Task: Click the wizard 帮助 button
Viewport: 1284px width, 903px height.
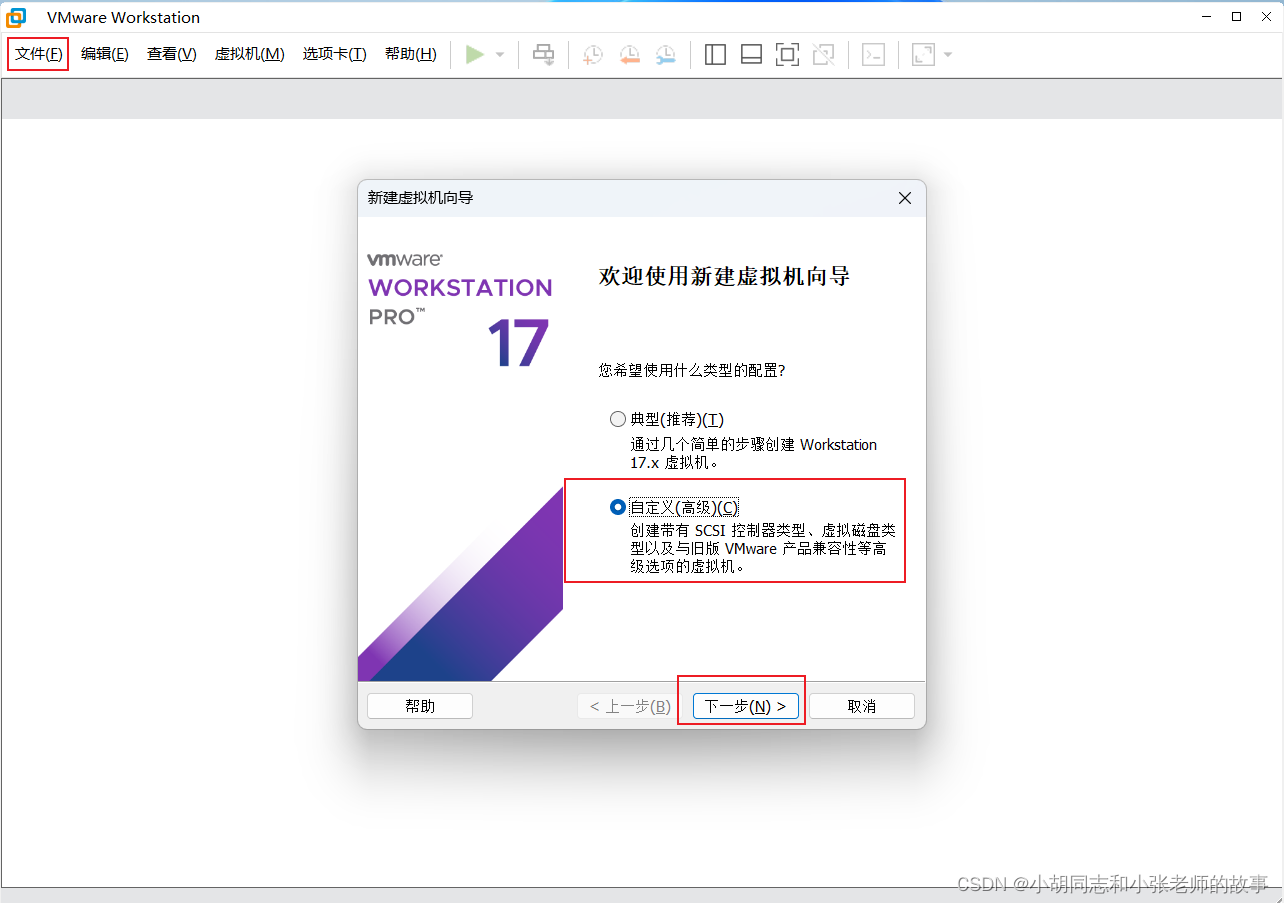Action: 420,706
